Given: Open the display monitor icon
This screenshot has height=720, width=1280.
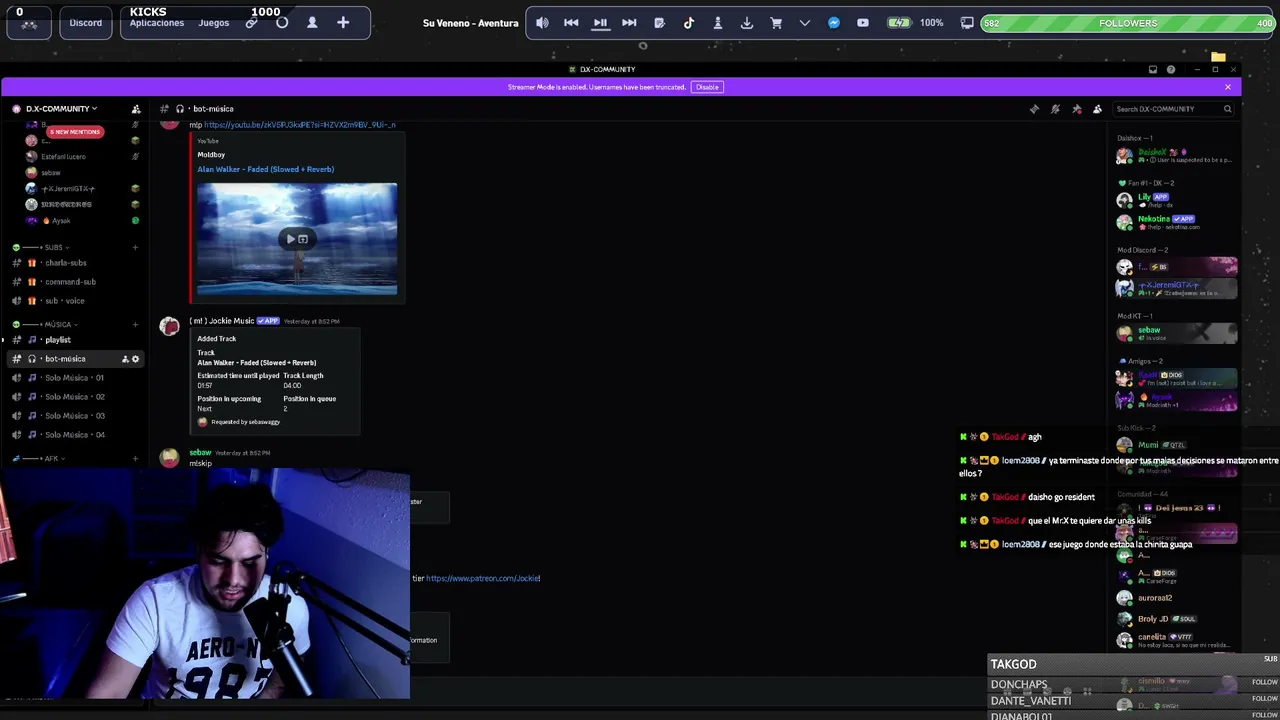Looking at the screenshot, I should [967, 23].
